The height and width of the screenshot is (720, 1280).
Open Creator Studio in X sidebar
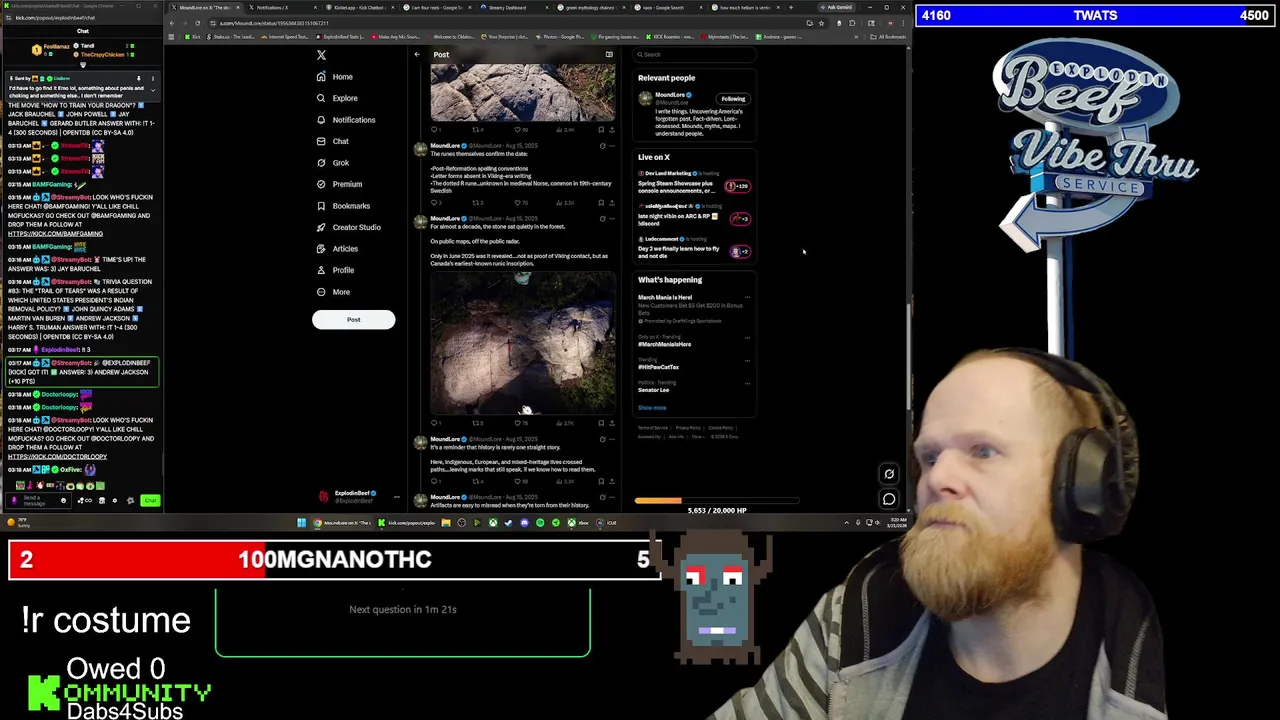pos(348,227)
